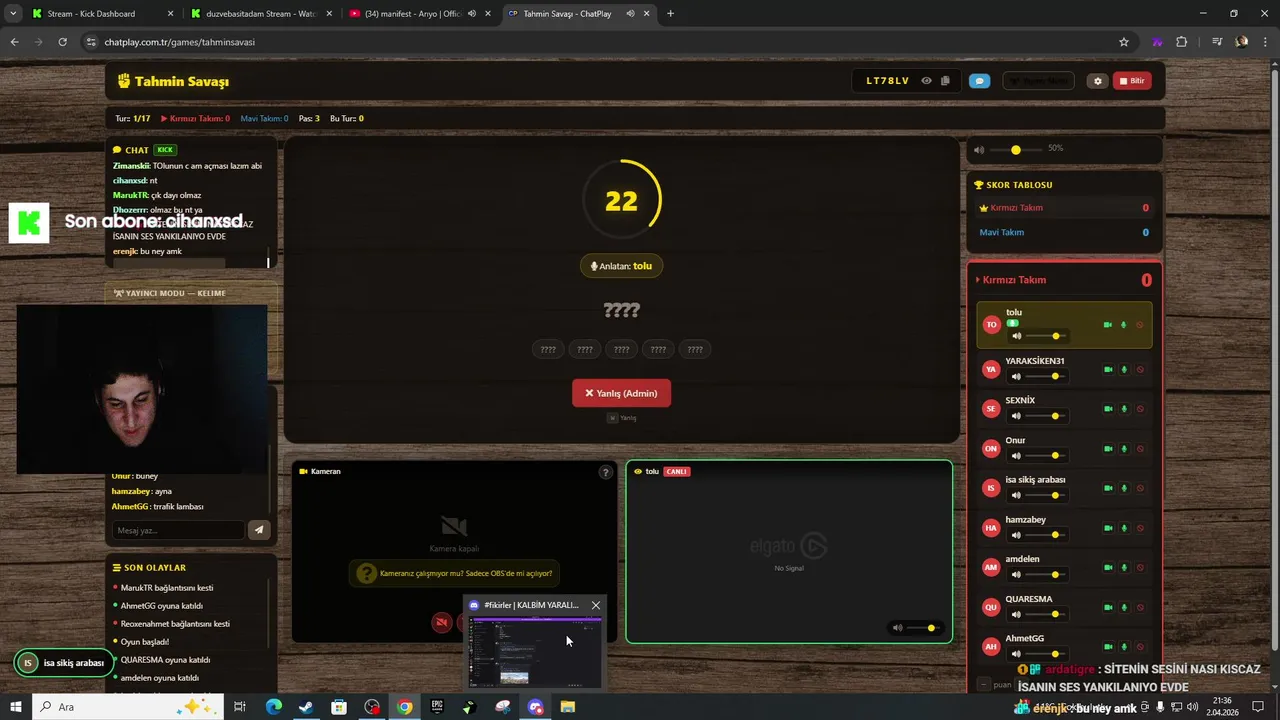Click the camera-off button under Kameran

441,622
